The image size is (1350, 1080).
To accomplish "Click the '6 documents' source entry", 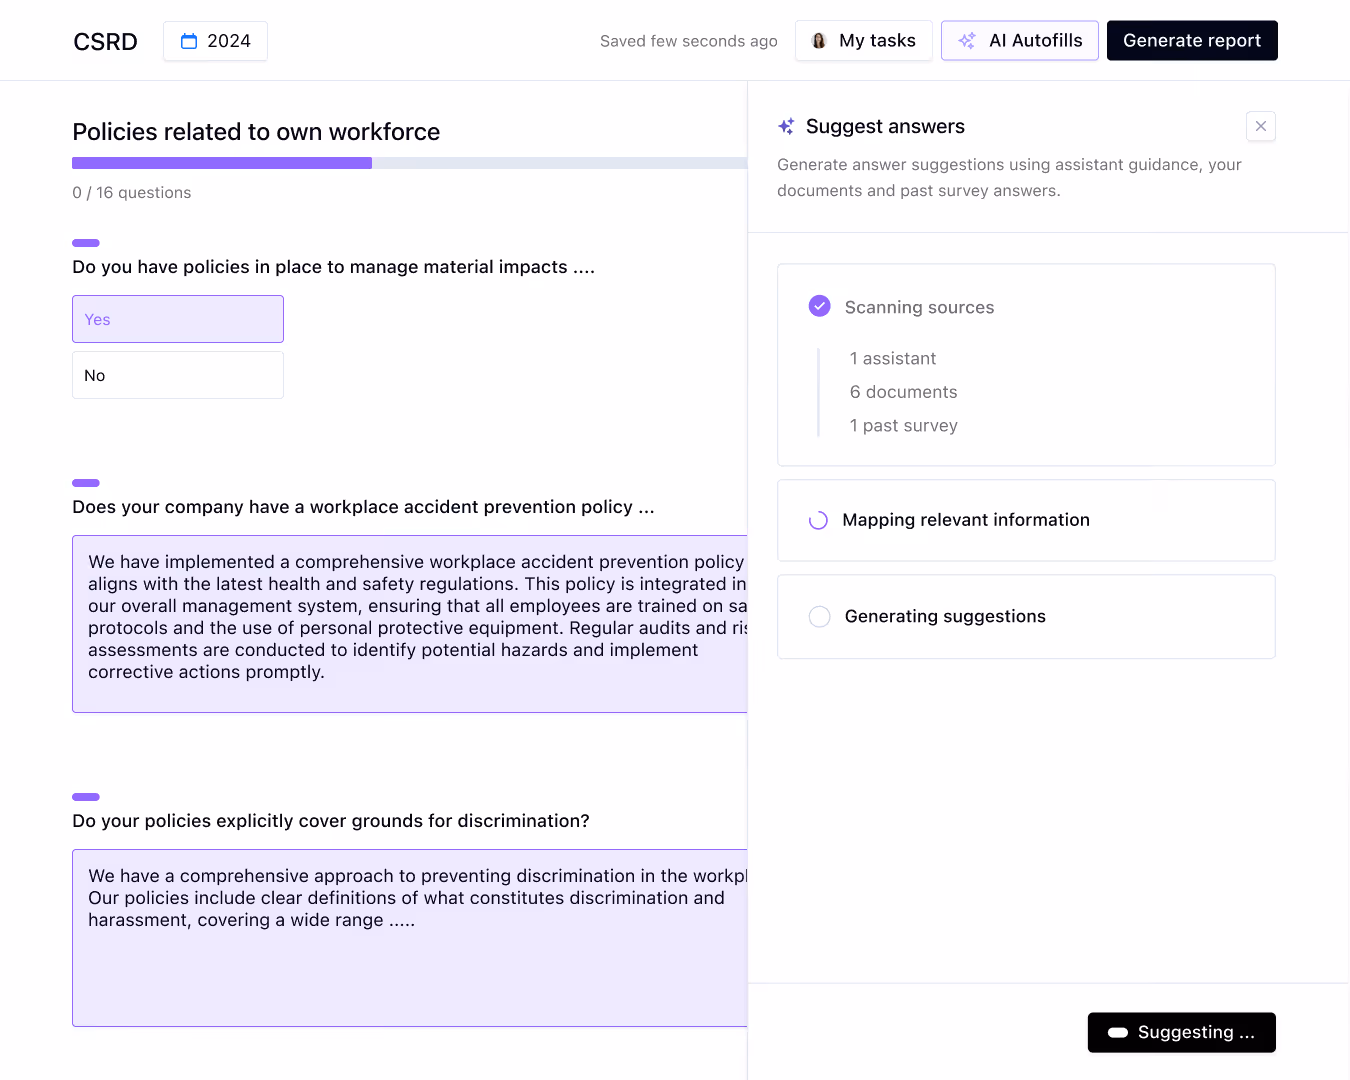I will click(x=904, y=392).
